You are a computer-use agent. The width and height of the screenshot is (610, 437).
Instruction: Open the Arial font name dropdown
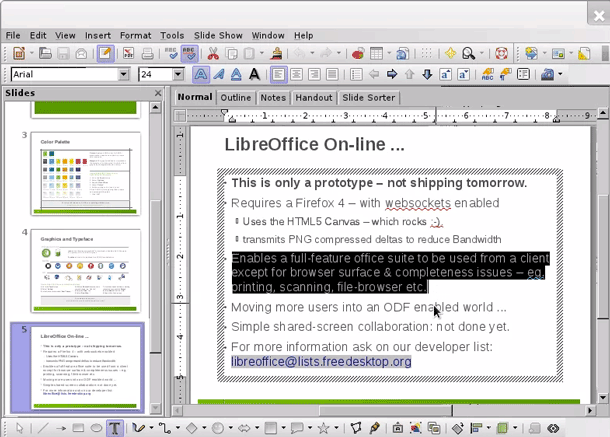pyautogui.click(x=124, y=74)
